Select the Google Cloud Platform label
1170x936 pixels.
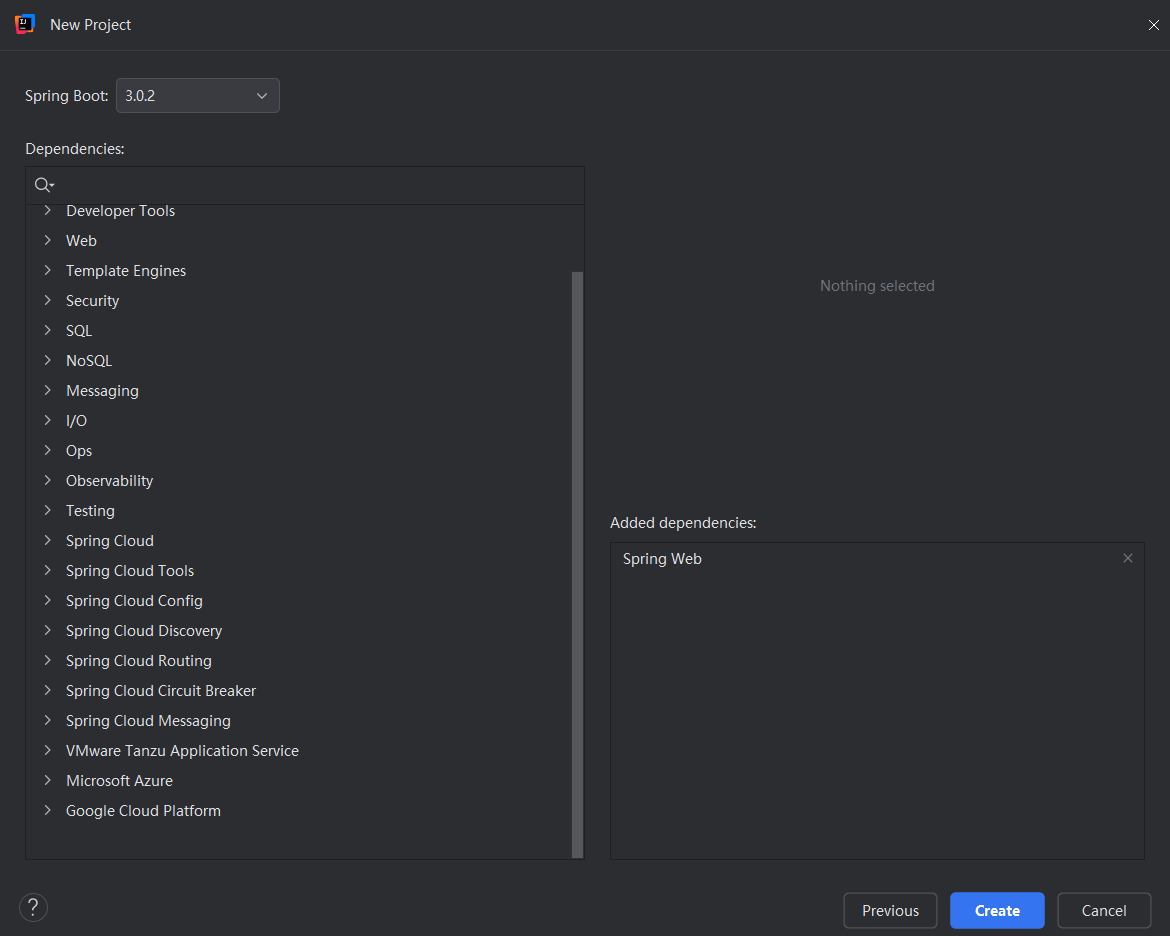pos(143,811)
